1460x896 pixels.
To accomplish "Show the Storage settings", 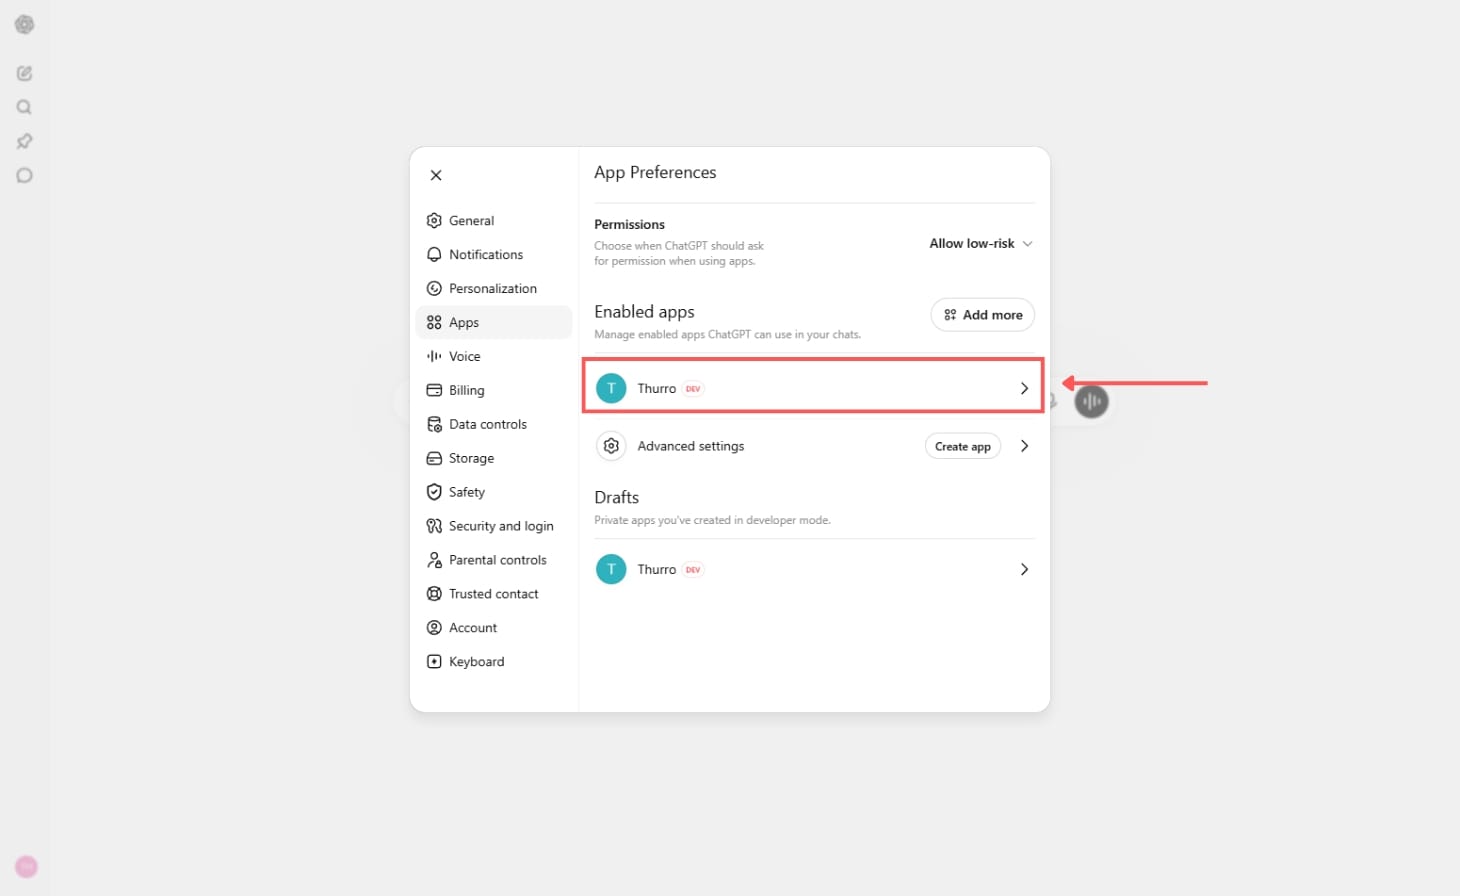I will [493, 459].
